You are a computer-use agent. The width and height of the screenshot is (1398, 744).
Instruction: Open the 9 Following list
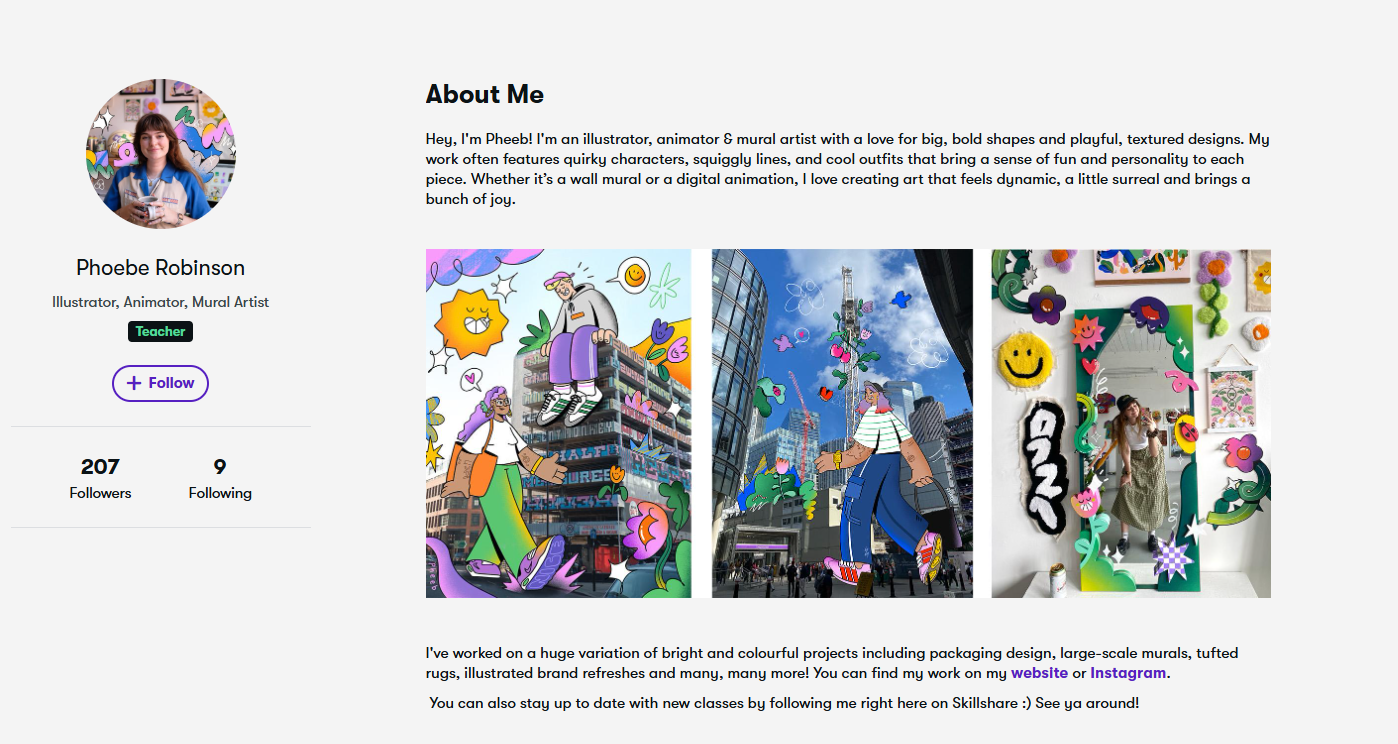click(220, 477)
